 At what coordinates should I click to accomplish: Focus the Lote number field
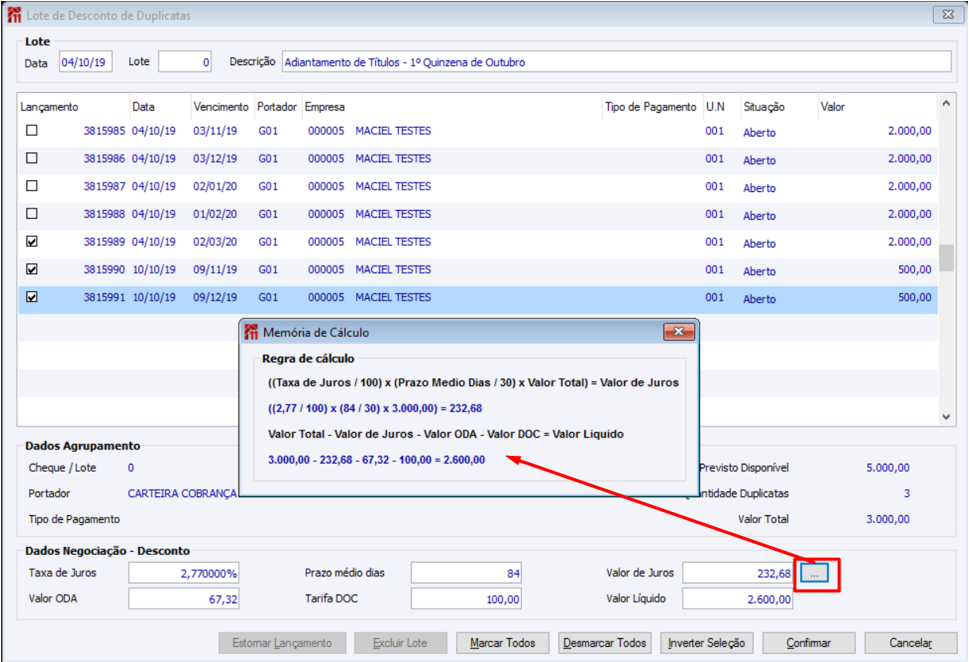185,62
